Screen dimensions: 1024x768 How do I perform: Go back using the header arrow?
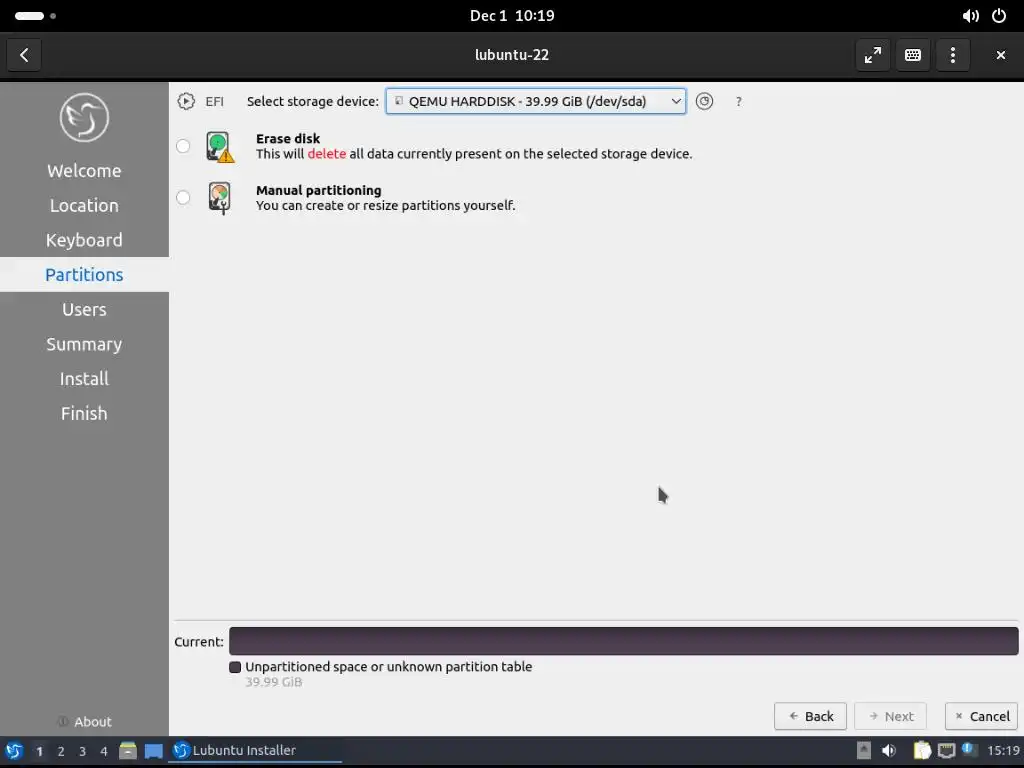24,55
